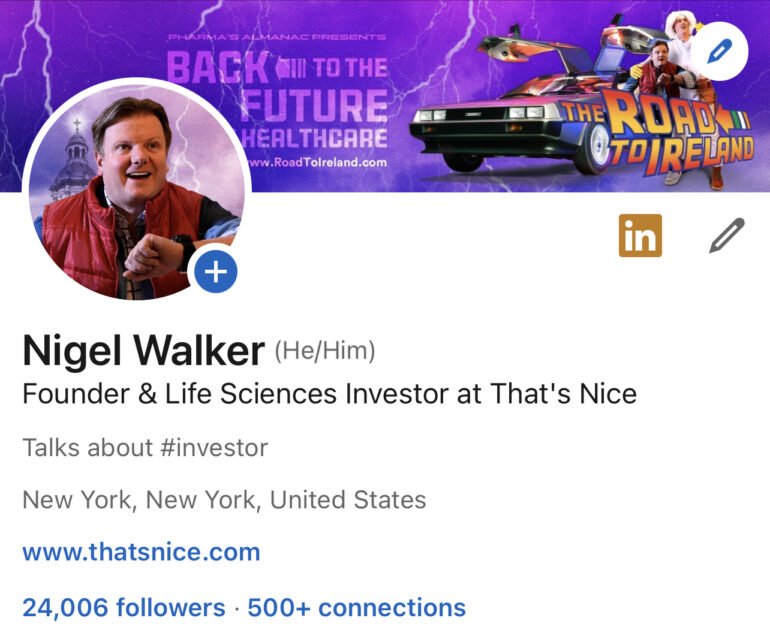The image size is (770, 636).
Task: Click the gray edit profile pencil
Action: point(727,236)
